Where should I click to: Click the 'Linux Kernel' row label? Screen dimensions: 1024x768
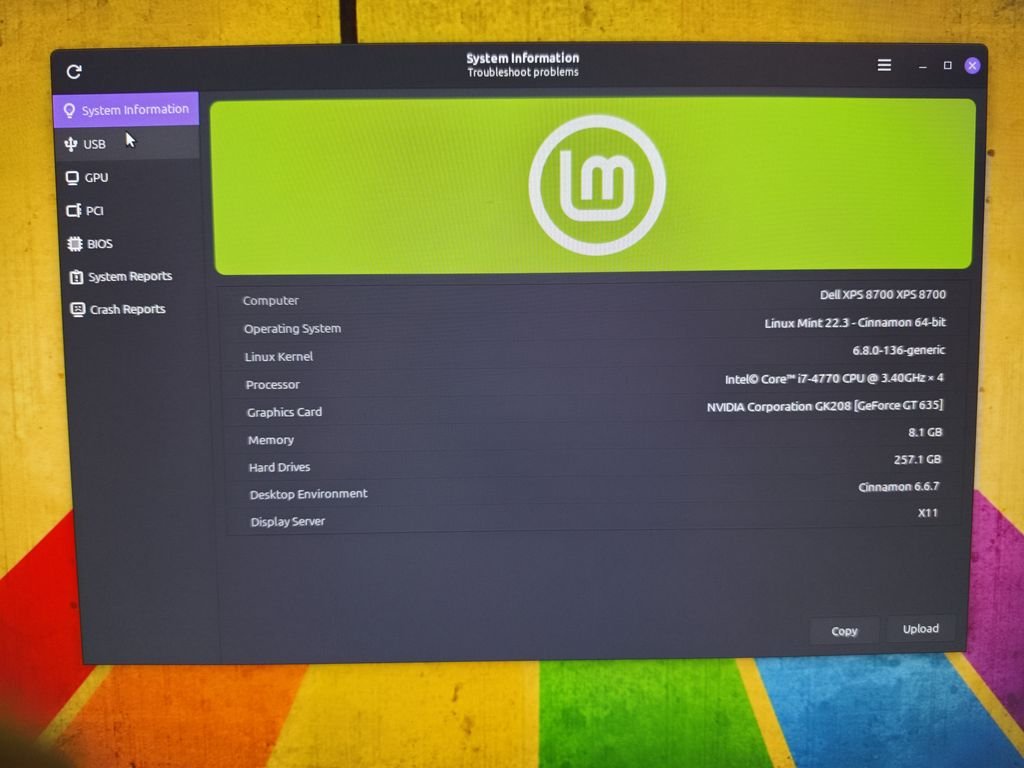[x=278, y=357]
